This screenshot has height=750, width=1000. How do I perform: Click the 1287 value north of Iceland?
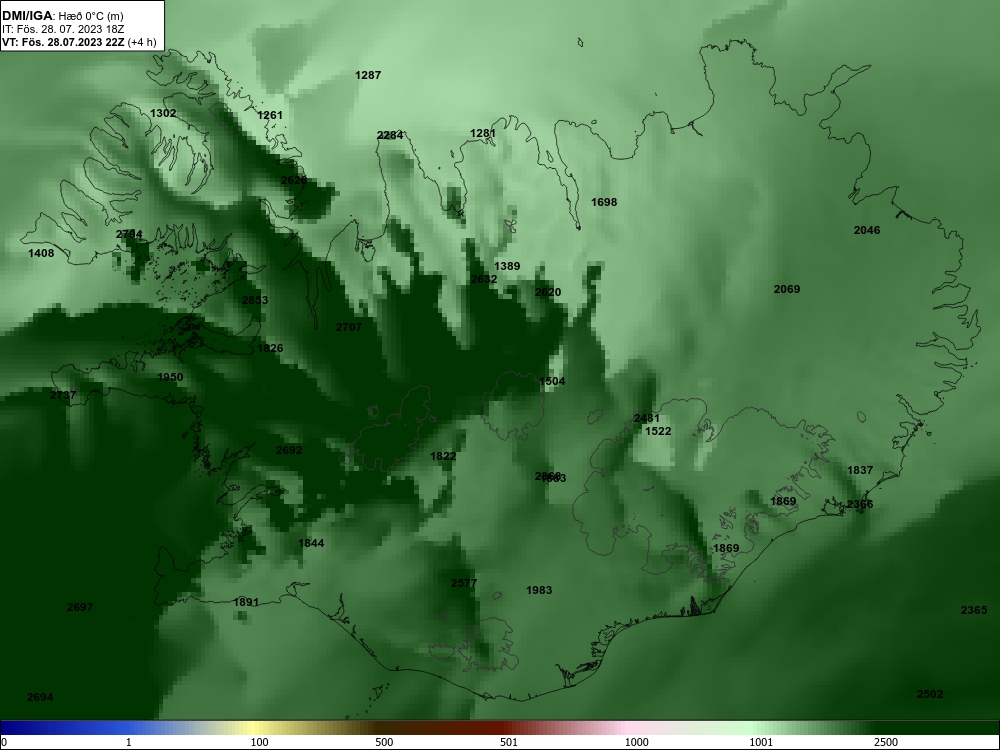pyautogui.click(x=368, y=75)
